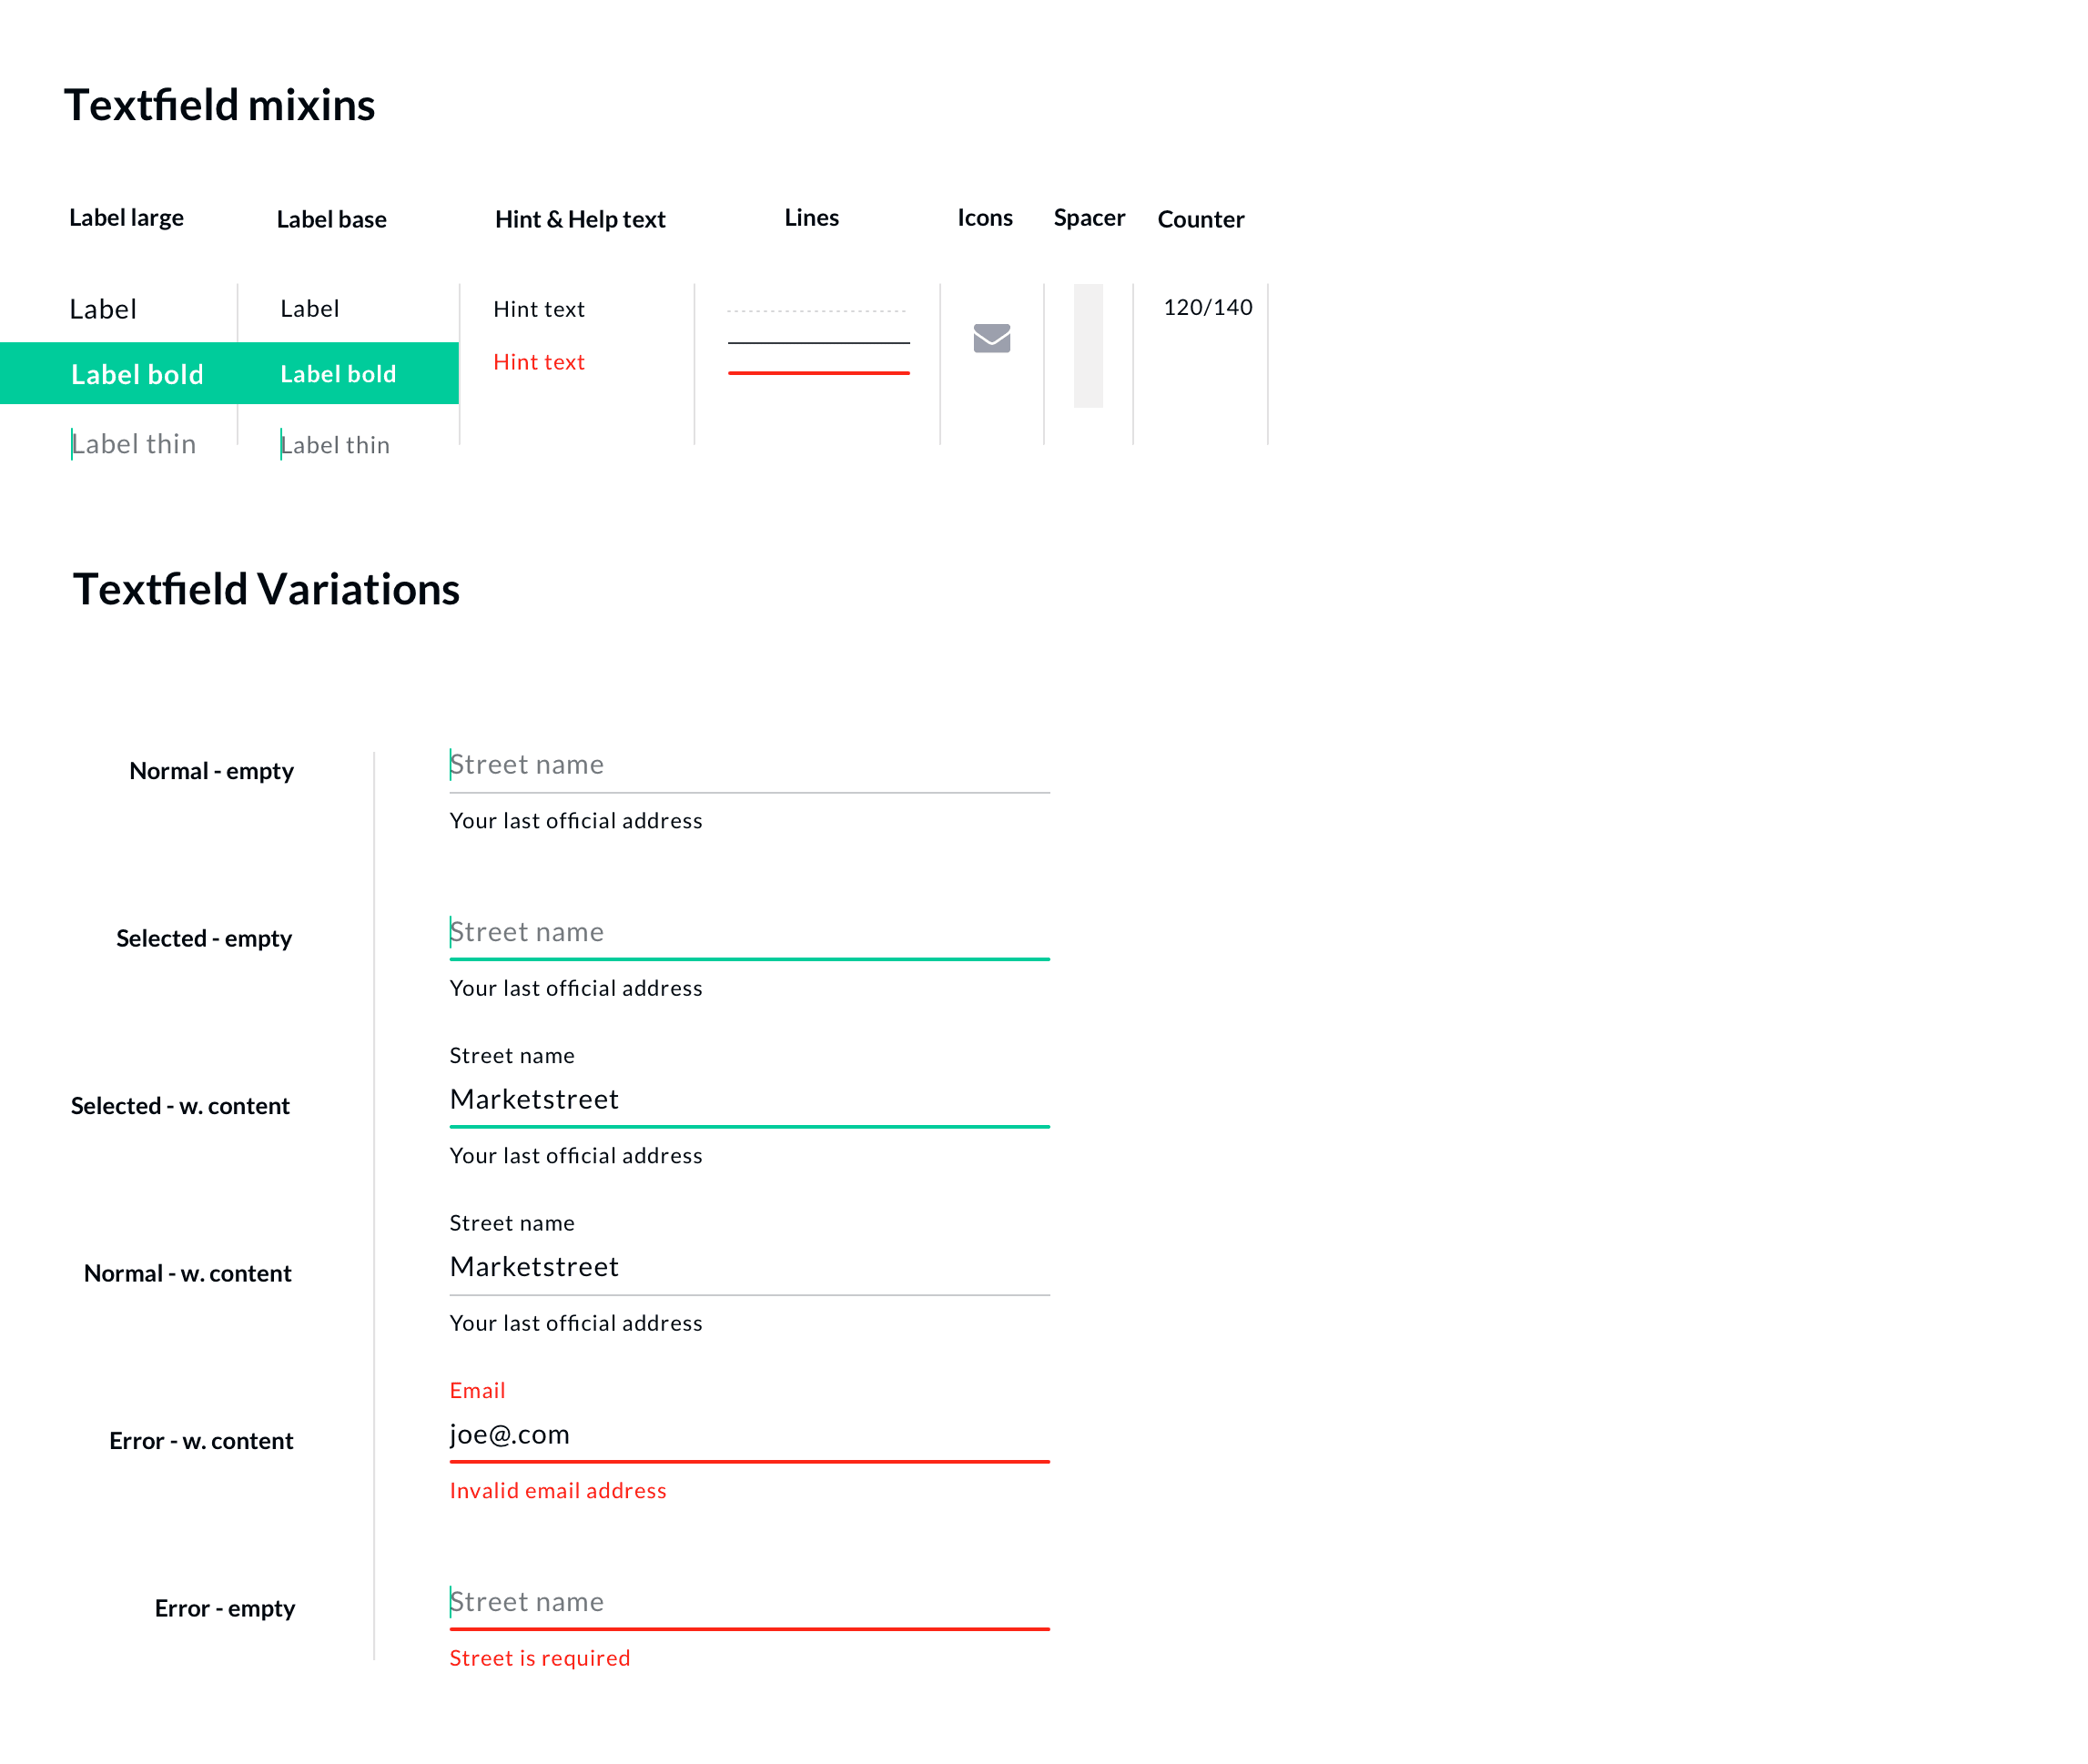Click the 'Marketstreet' value in Selected - w. content
This screenshot has height=1764, width=2088.
[x=534, y=1099]
